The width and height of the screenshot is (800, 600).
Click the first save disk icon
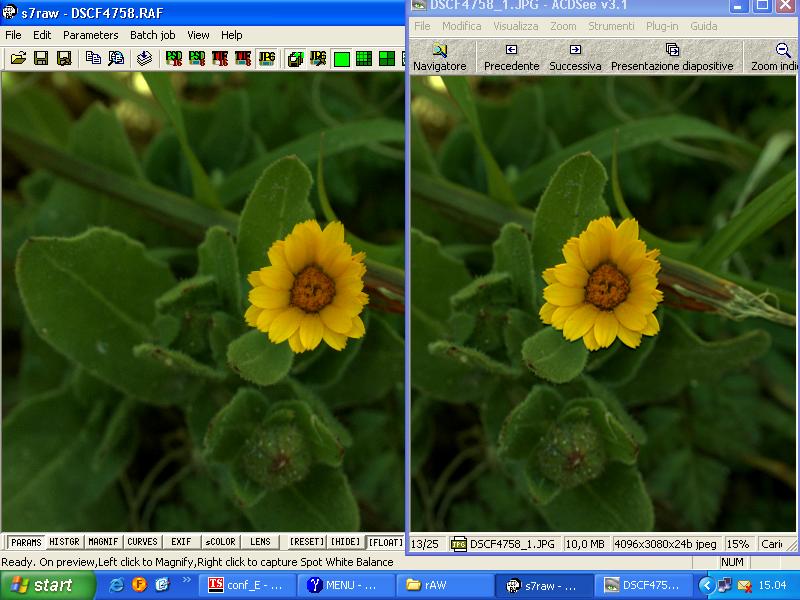pos(41,59)
